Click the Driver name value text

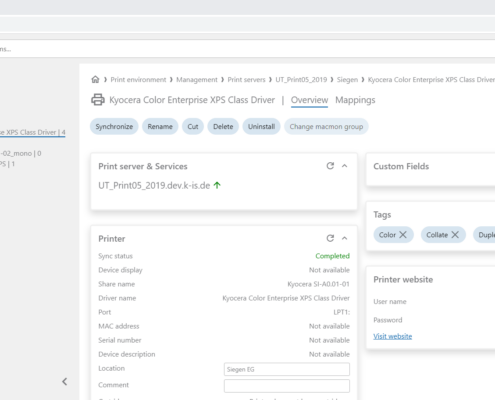pyautogui.click(x=286, y=298)
